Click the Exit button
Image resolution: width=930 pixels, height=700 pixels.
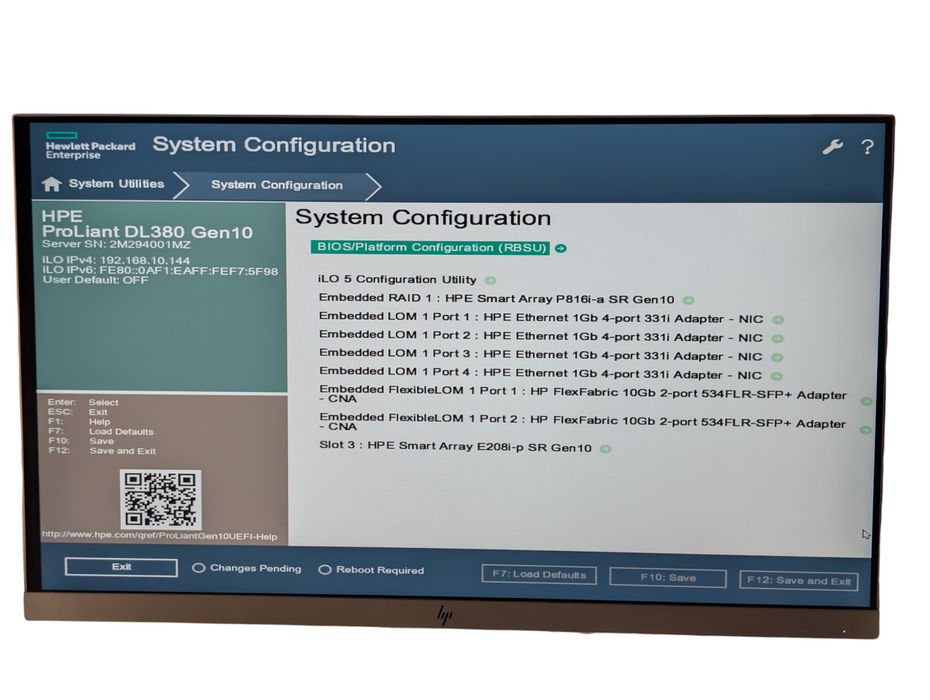(121, 567)
